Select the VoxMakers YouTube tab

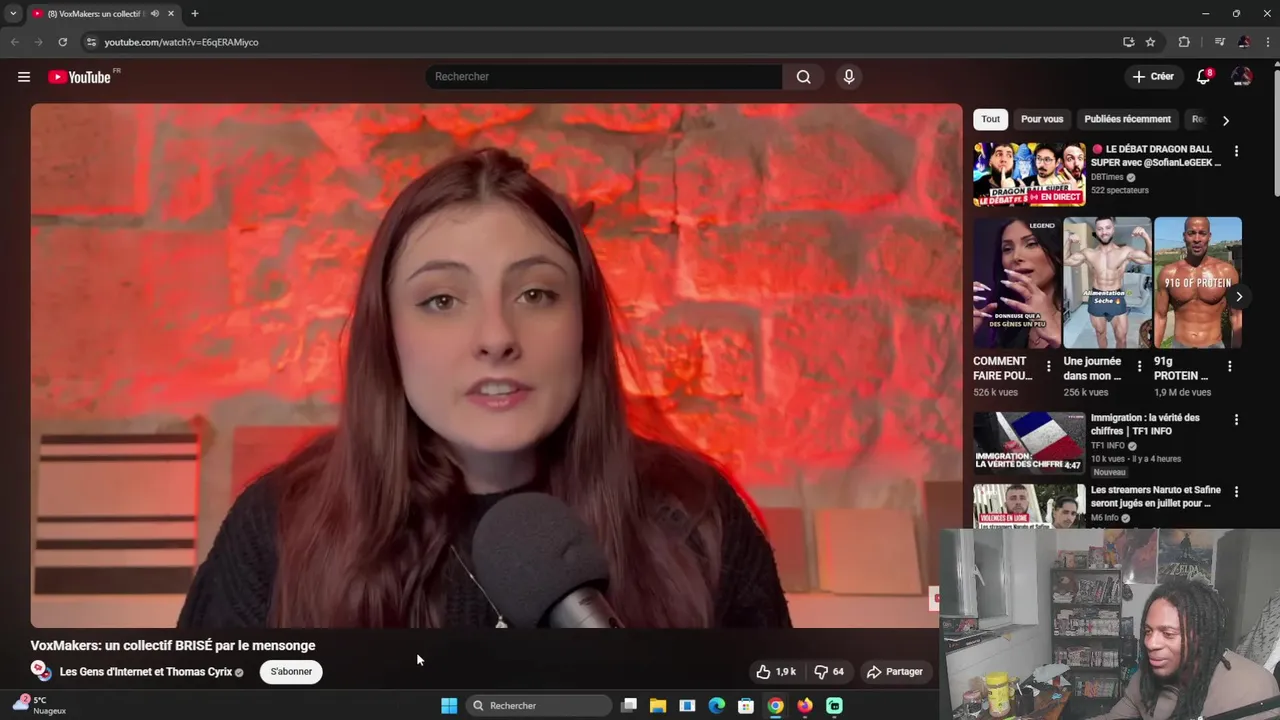coord(96,14)
